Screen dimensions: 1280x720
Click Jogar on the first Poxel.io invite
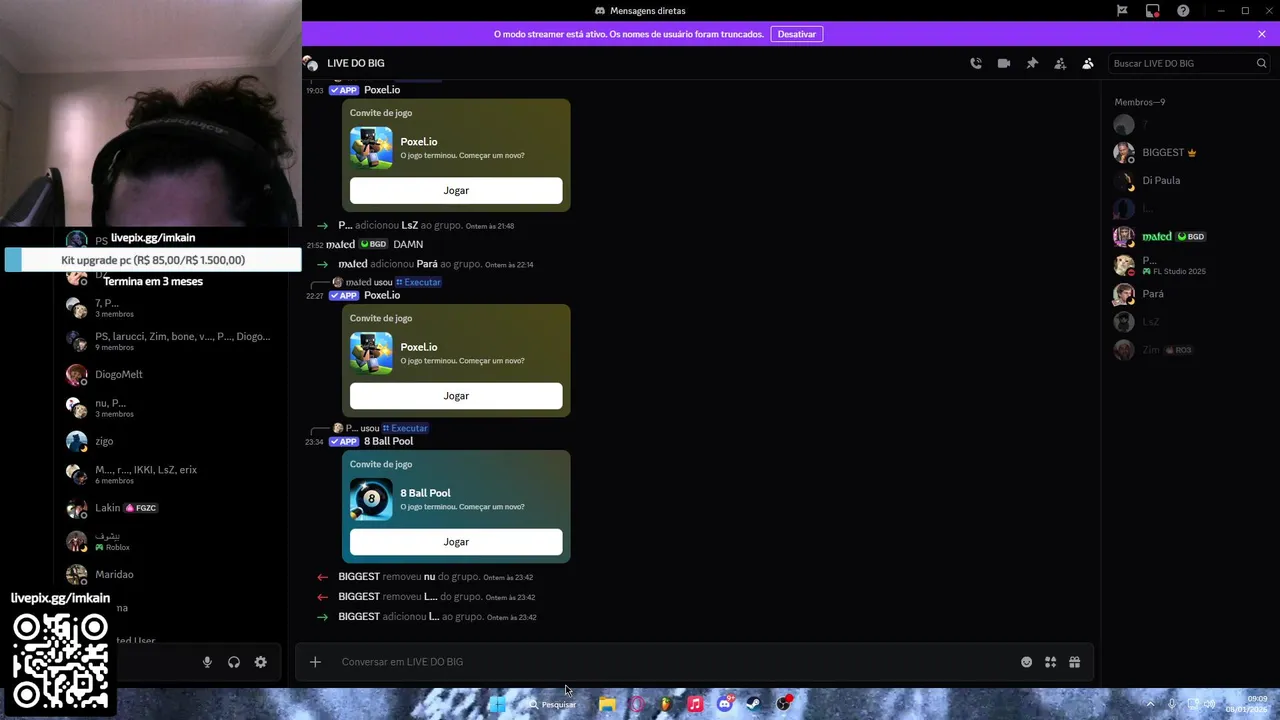[x=456, y=190]
